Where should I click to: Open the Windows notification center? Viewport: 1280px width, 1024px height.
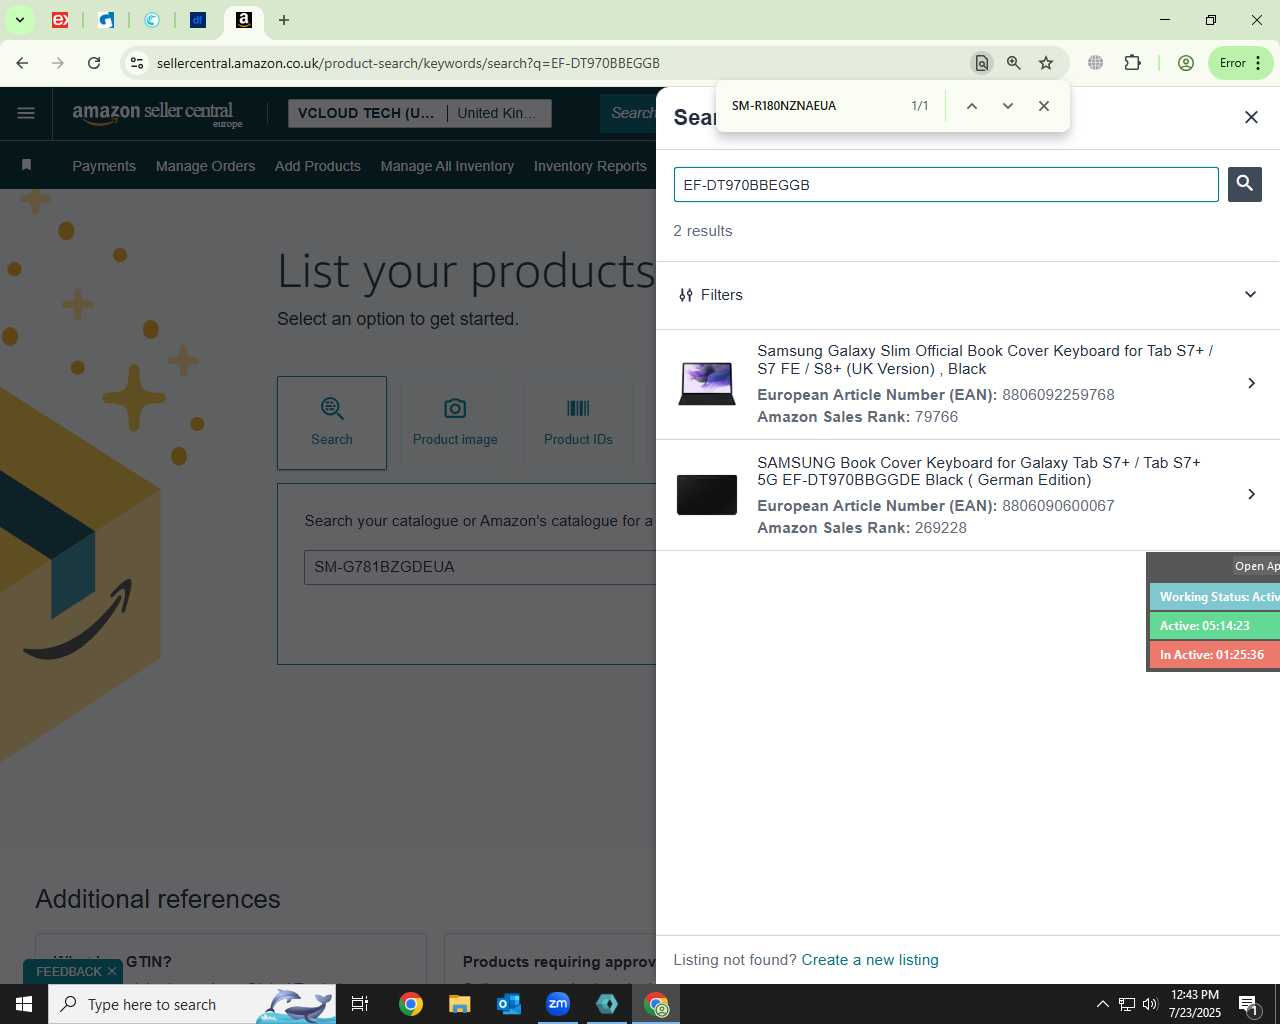[1248, 1004]
